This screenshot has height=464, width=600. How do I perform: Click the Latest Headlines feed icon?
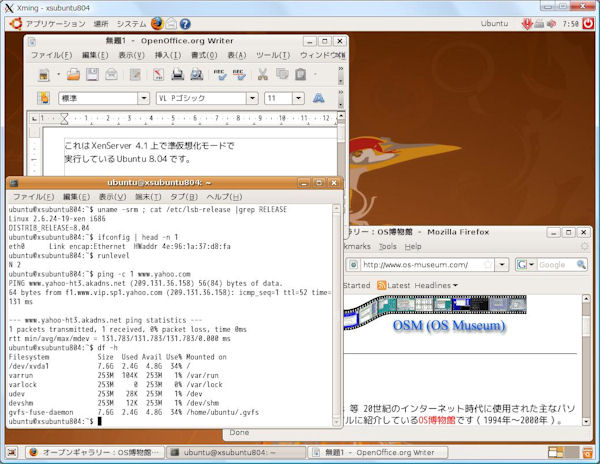pyautogui.click(x=381, y=285)
